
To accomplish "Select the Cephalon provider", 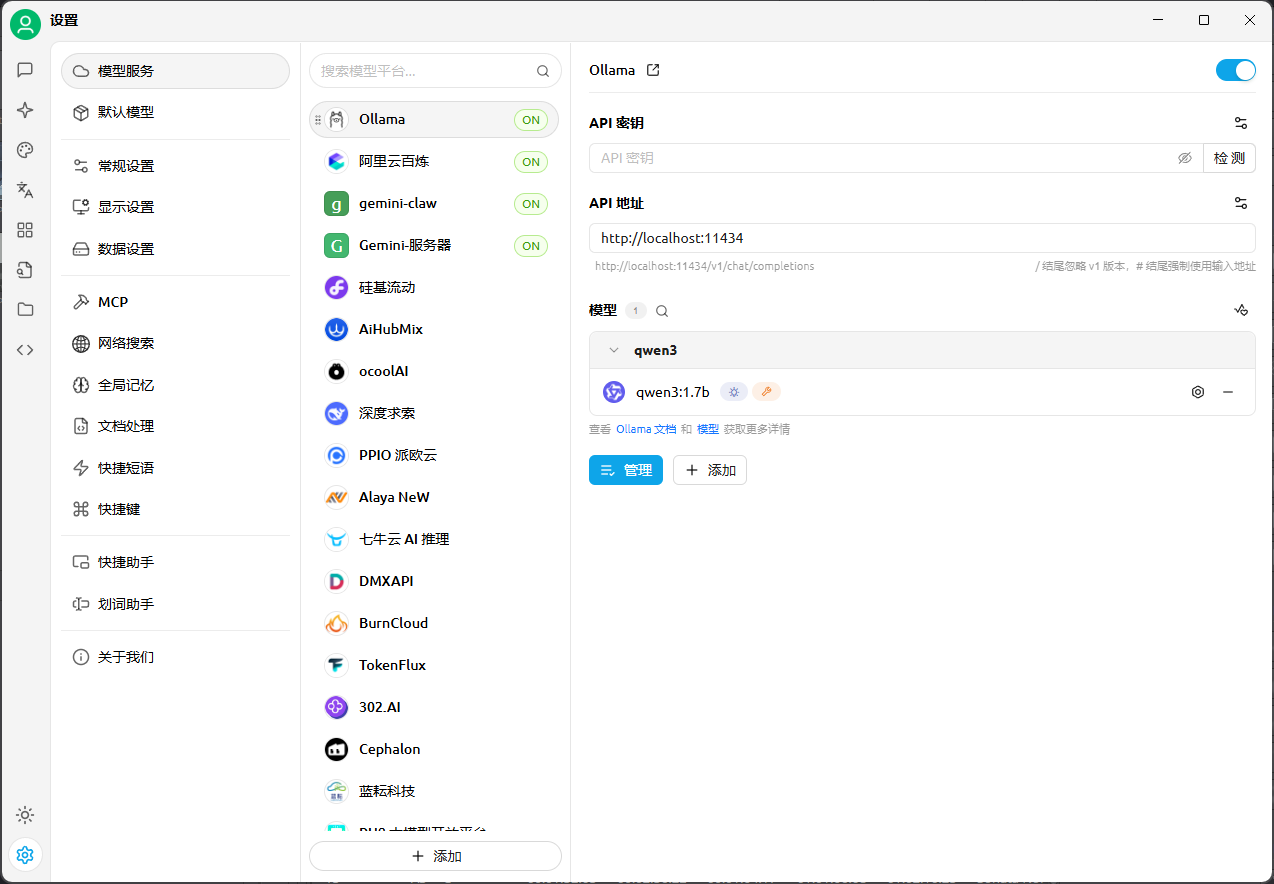I will click(434, 749).
